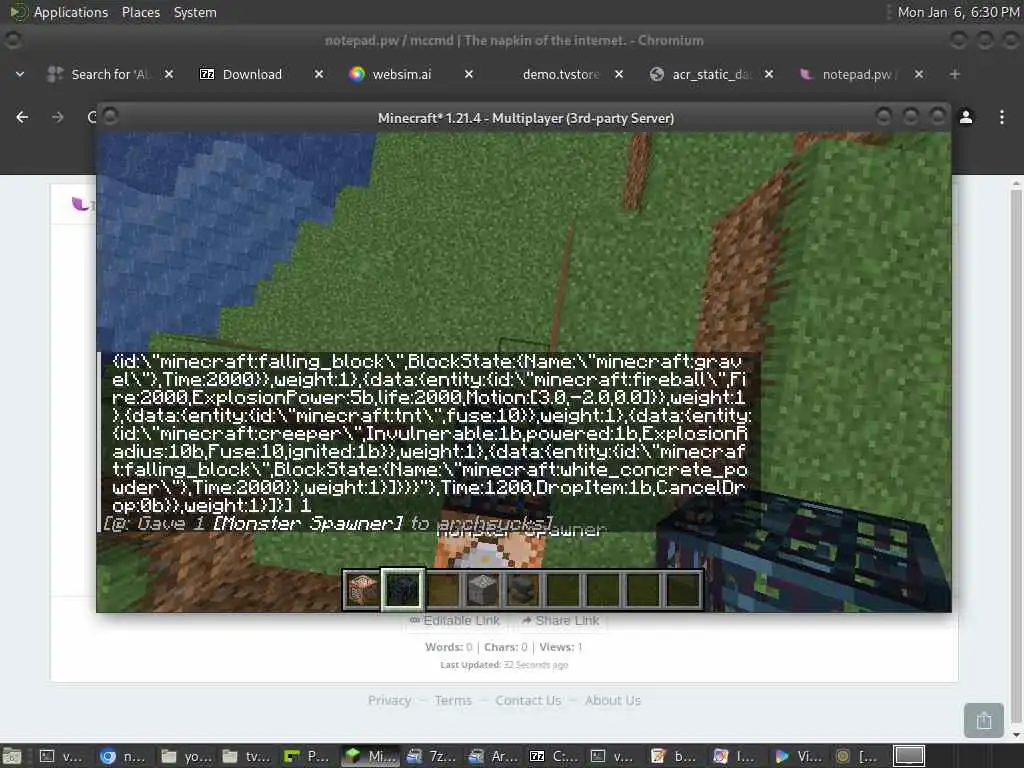Select the copper block hotbar slot
The width and height of the screenshot is (1024, 768).
[x=362, y=589]
